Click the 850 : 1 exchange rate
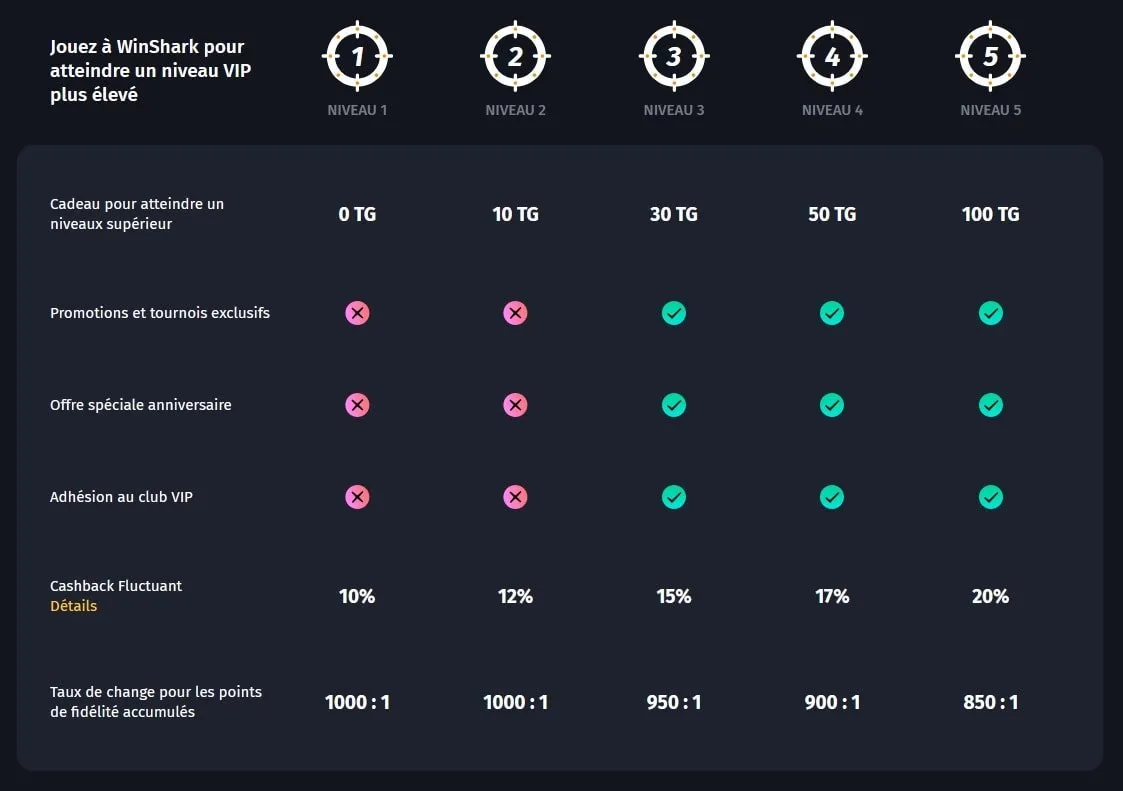This screenshot has height=791, width=1123. [x=990, y=702]
